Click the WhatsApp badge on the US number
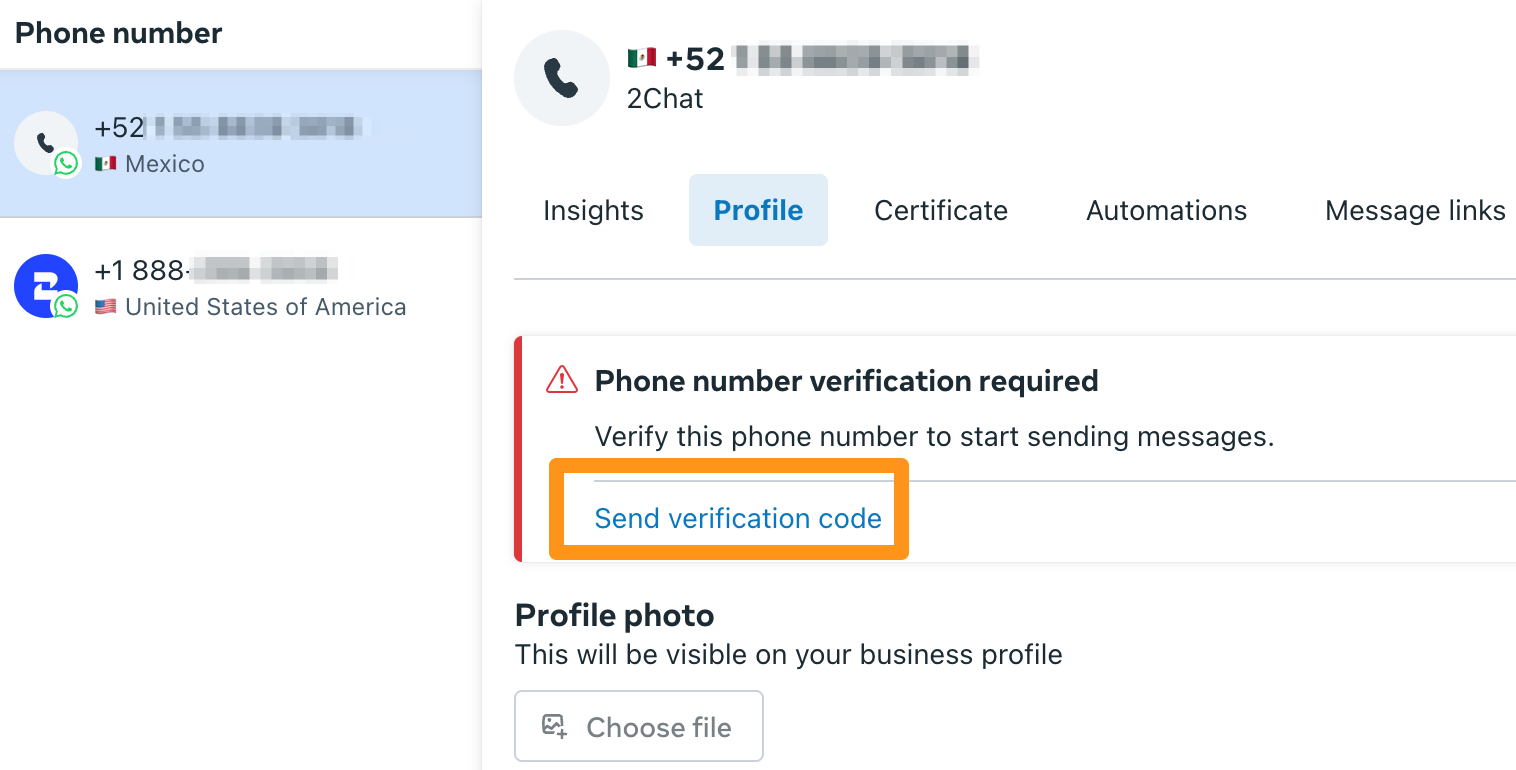Screen dimensions: 1516x770 pyautogui.click(x=66, y=306)
